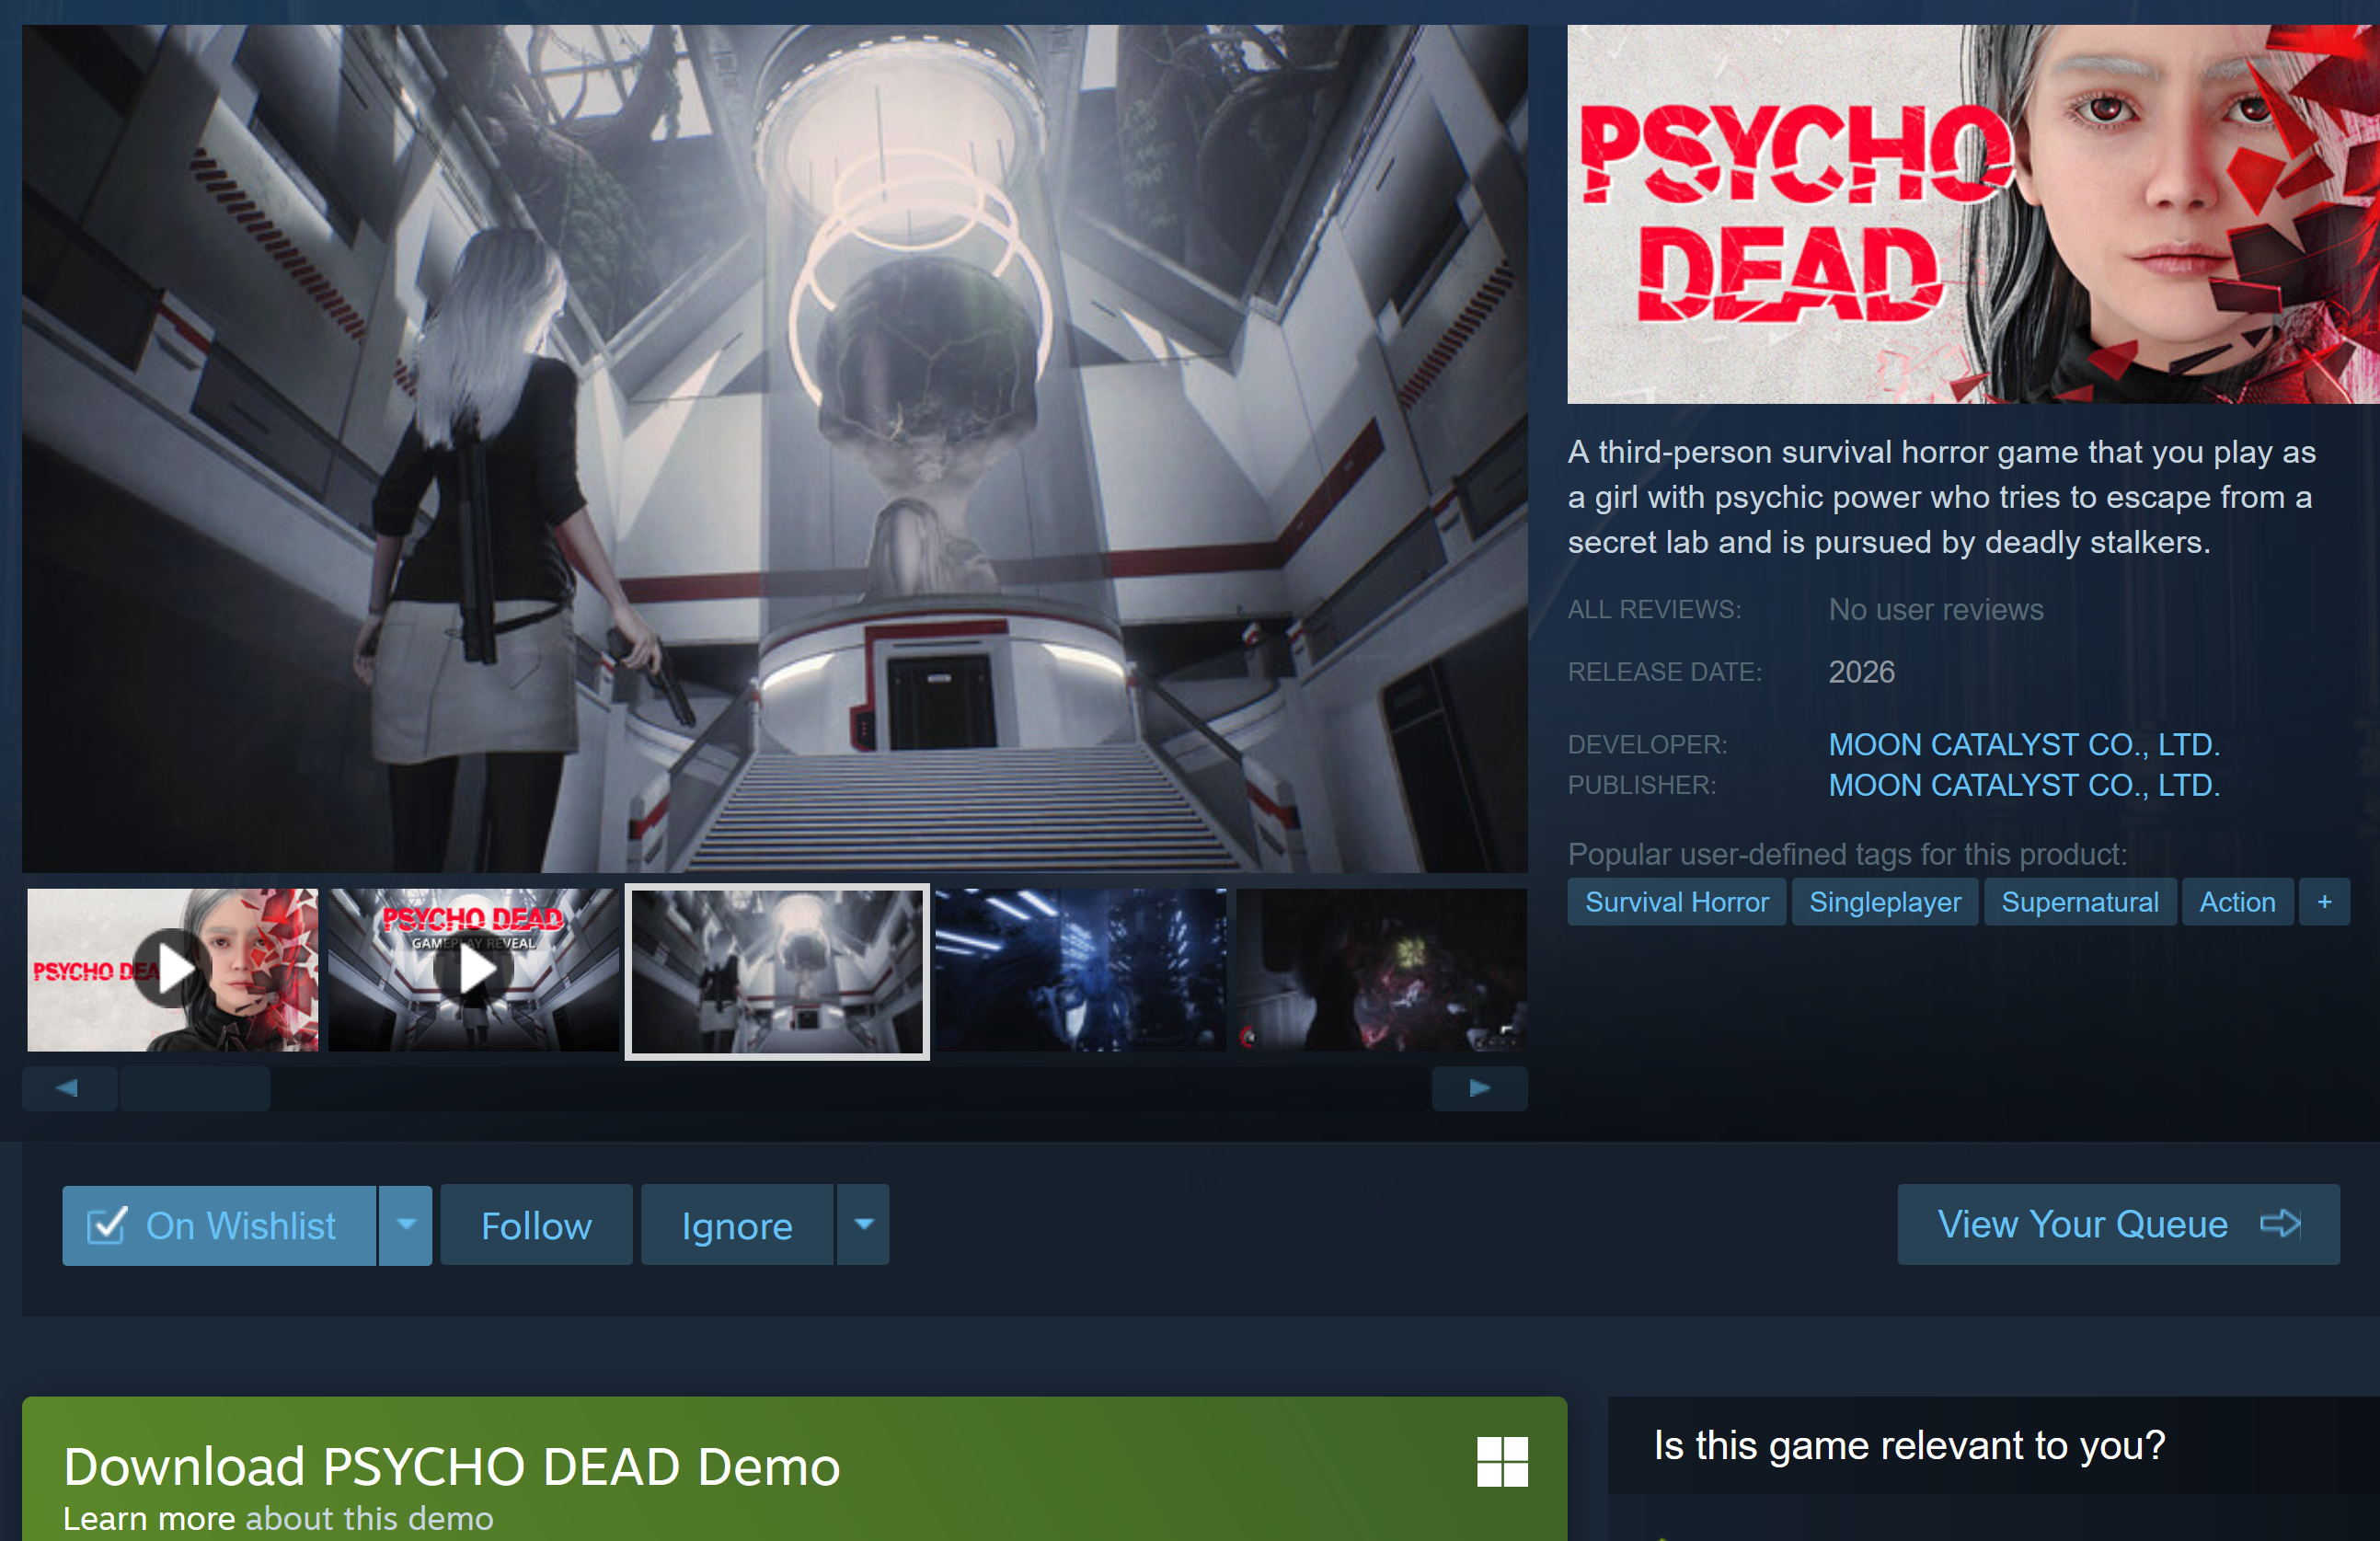The height and width of the screenshot is (1541, 2380).
Task: Toggle Ignore for this game
Action: tap(737, 1226)
